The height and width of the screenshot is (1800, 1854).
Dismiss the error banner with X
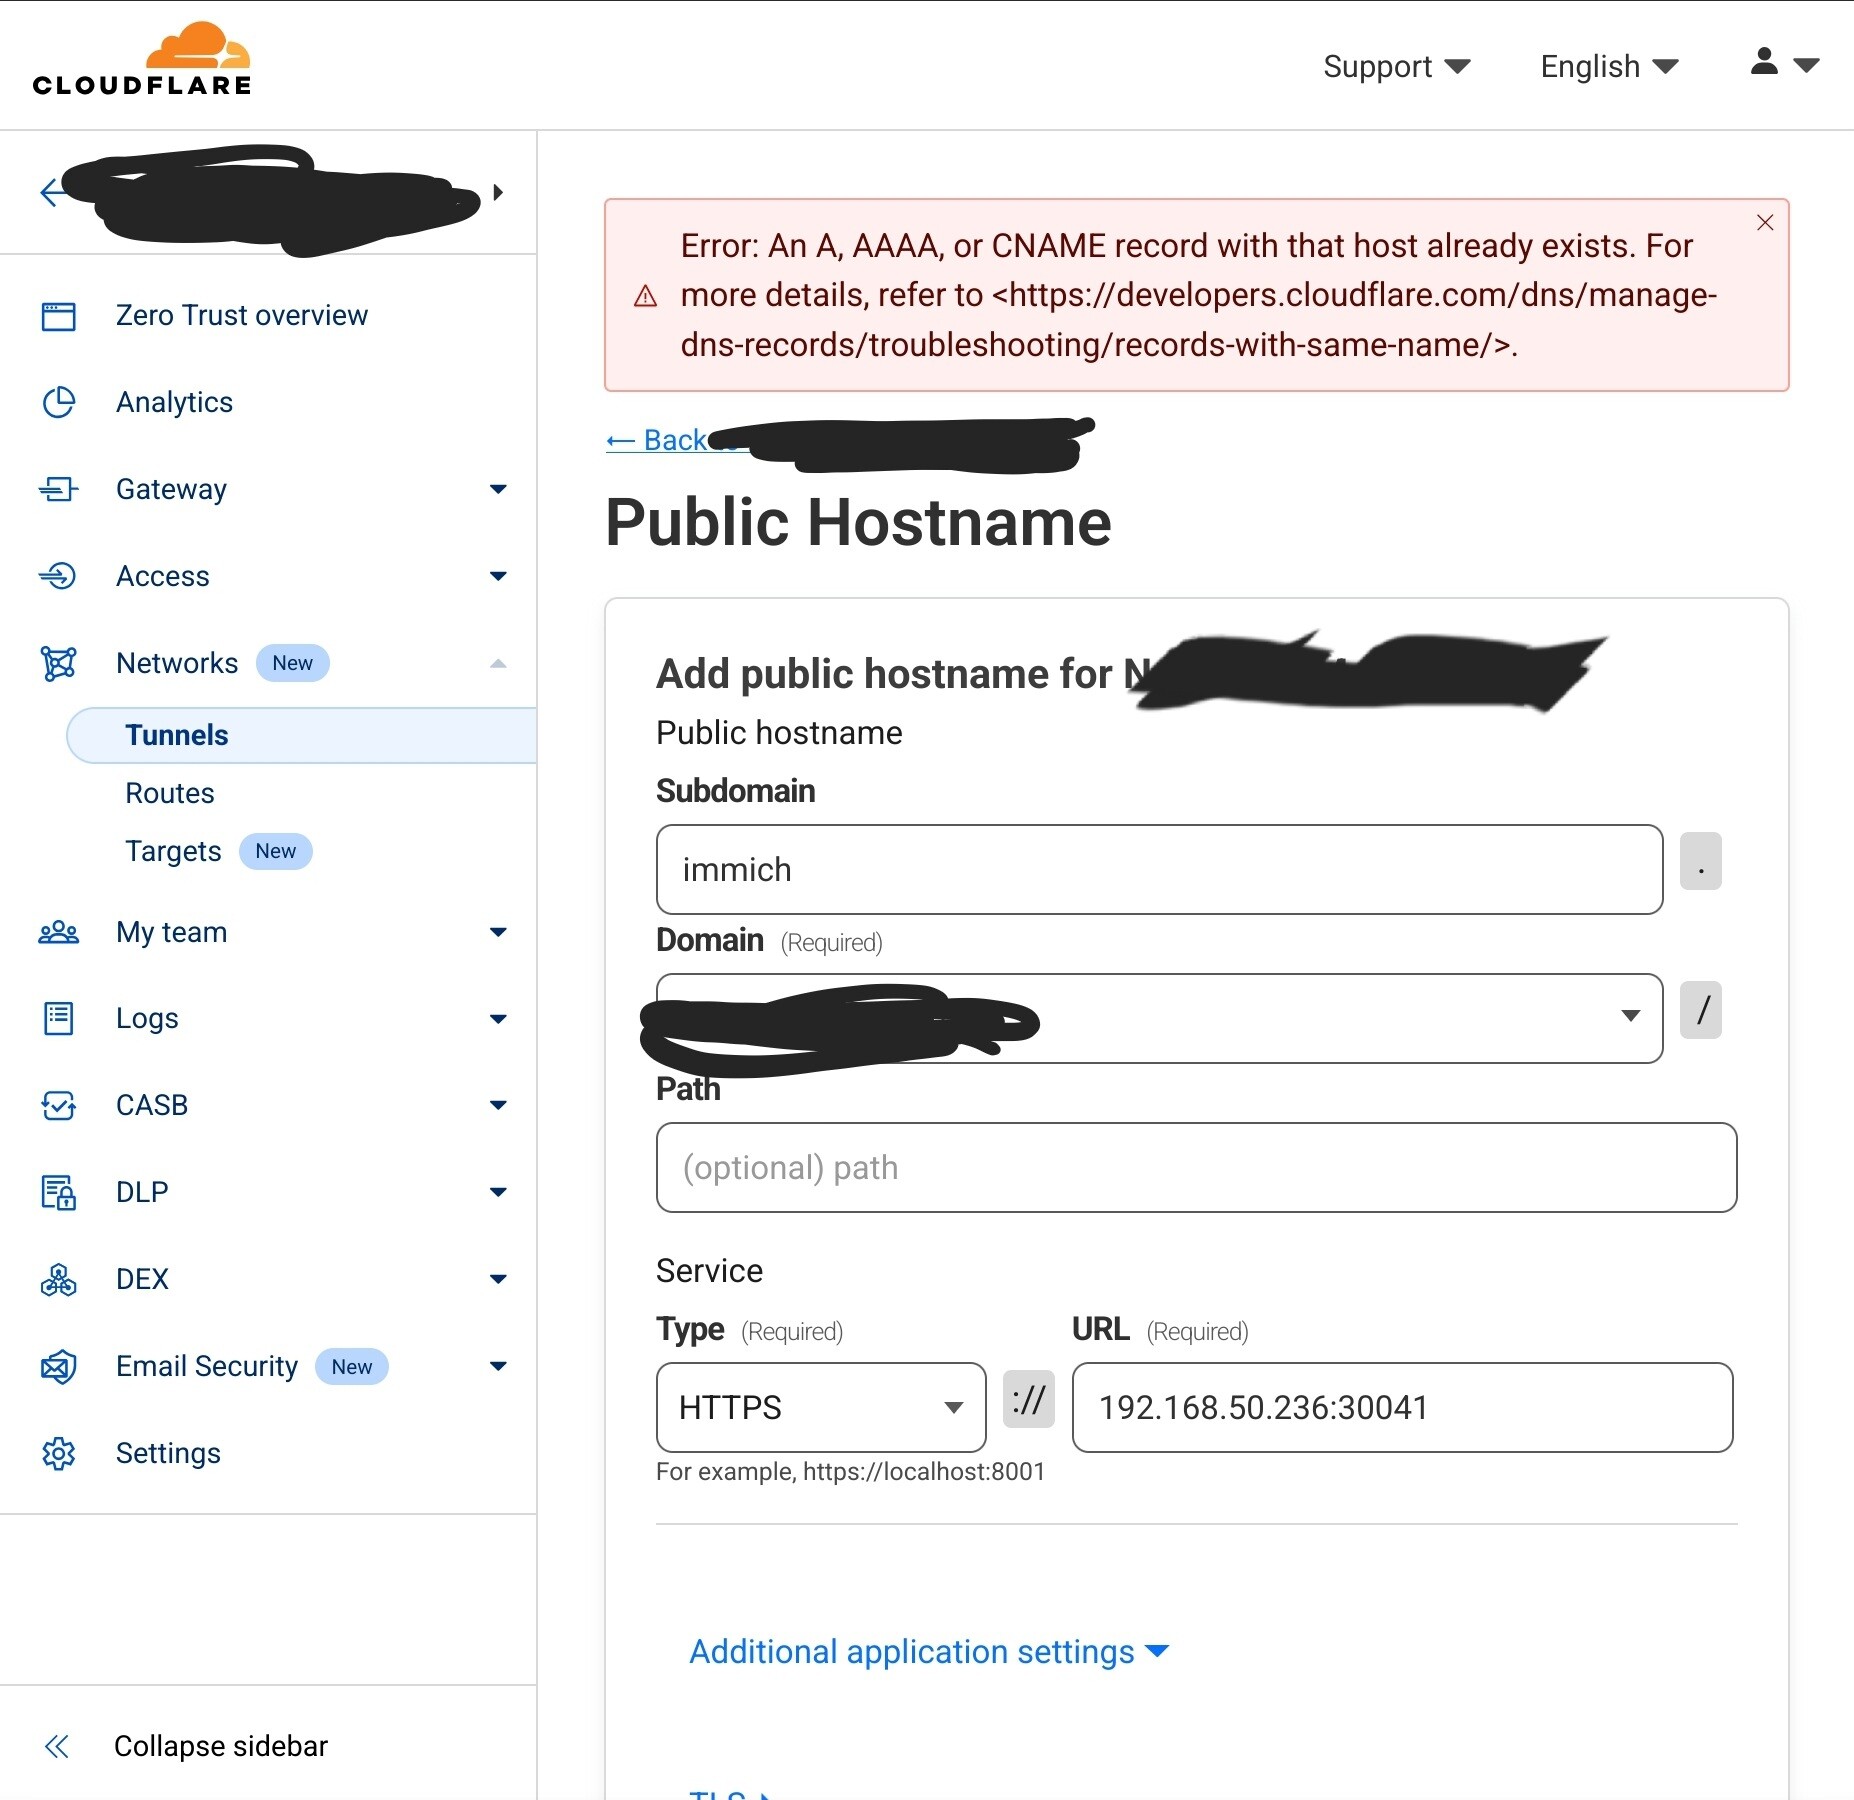point(1765,222)
